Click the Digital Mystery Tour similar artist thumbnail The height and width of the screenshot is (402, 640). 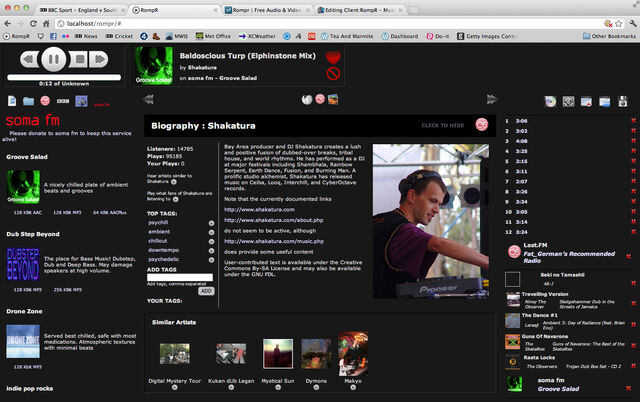click(x=175, y=353)
